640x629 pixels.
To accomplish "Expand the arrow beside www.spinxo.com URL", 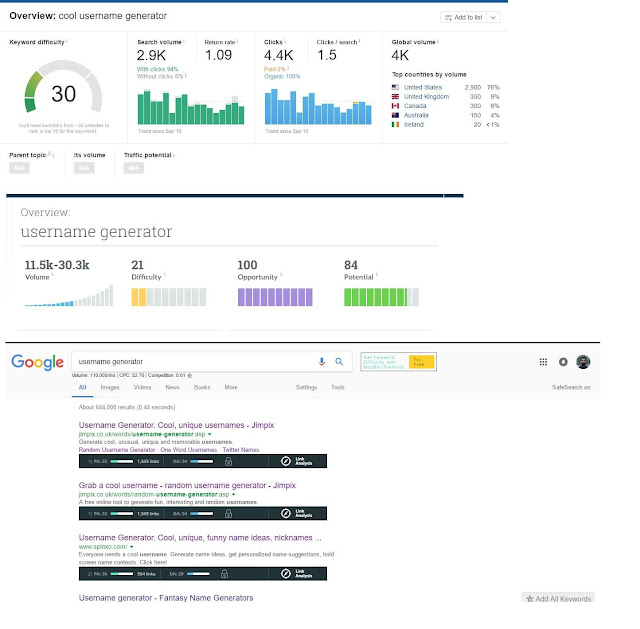I will click(x=132, y=547).
